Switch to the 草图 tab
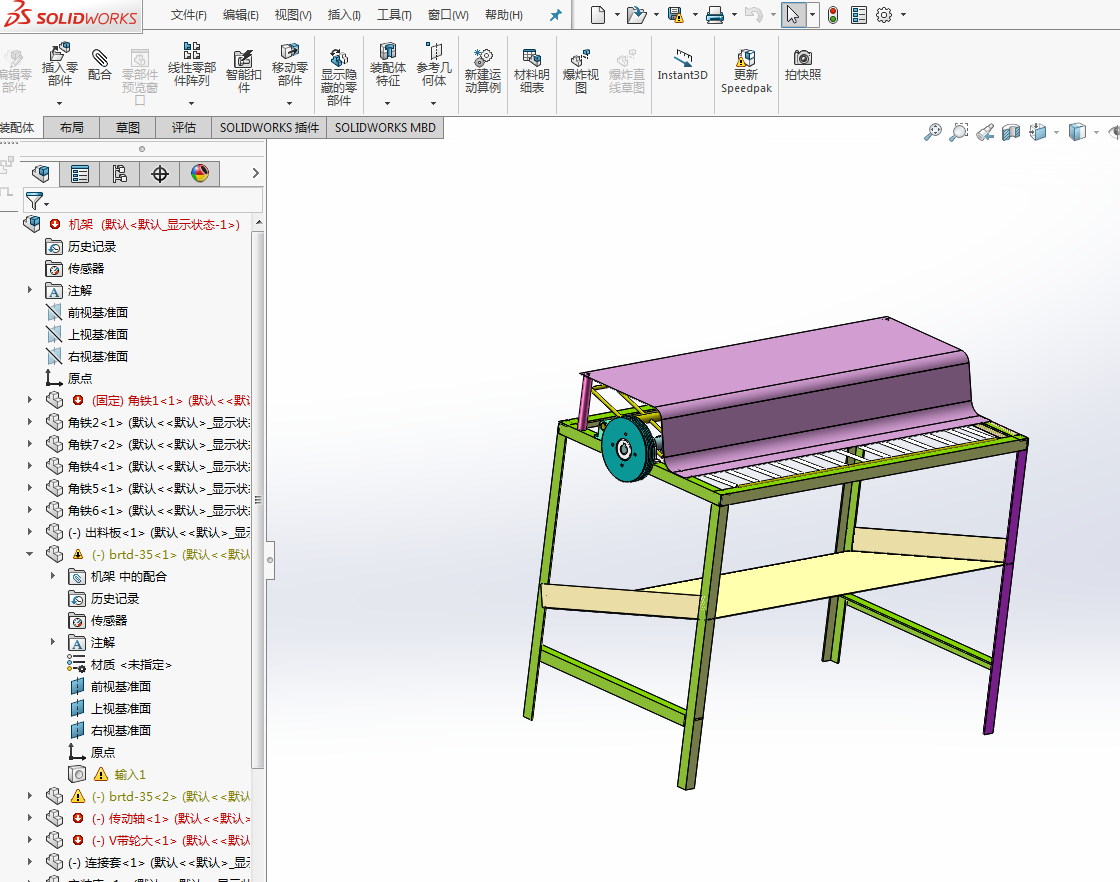This screenshot has height=882, width=1120. coord(127,128)
